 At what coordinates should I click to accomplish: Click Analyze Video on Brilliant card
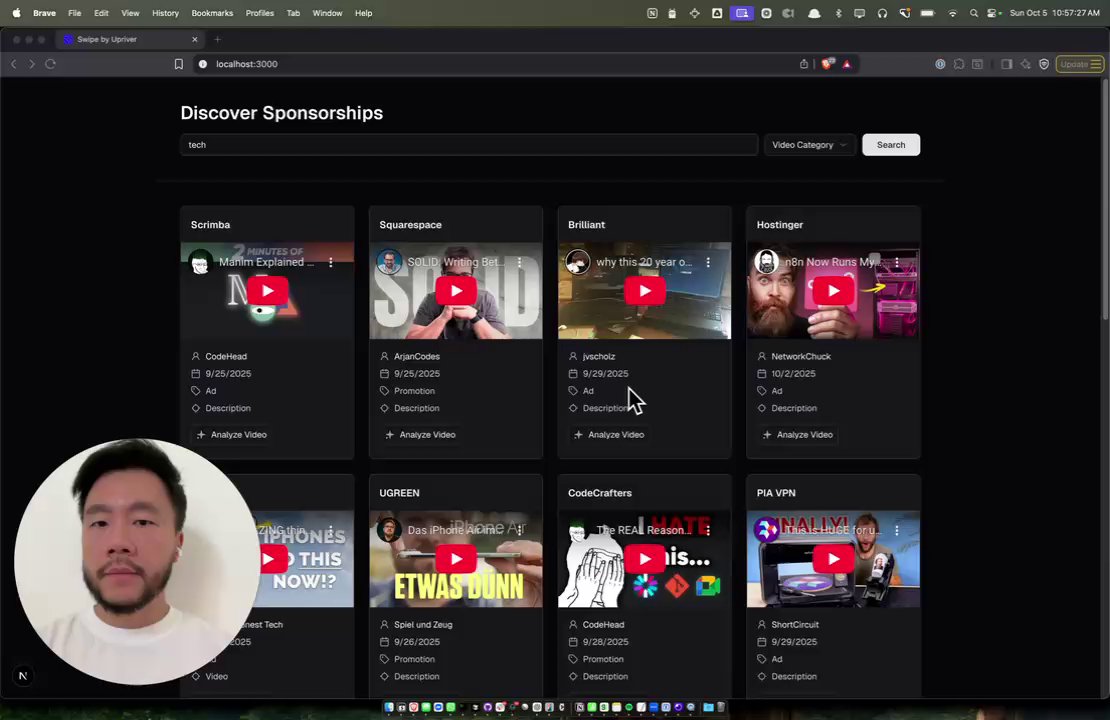pyautogui.click(x=609, y=435)
